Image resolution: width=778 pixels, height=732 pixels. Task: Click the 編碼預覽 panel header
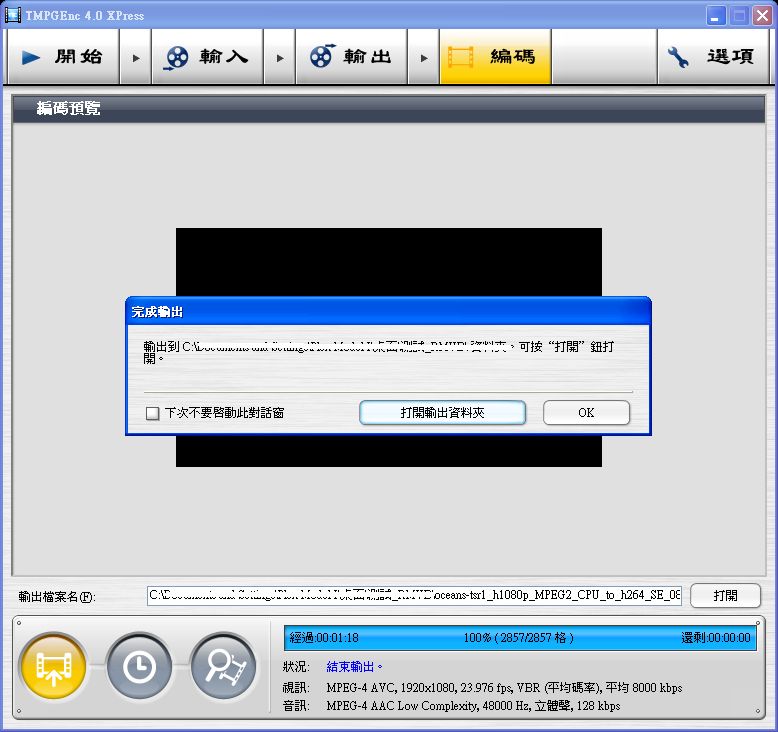coord(389,109)
